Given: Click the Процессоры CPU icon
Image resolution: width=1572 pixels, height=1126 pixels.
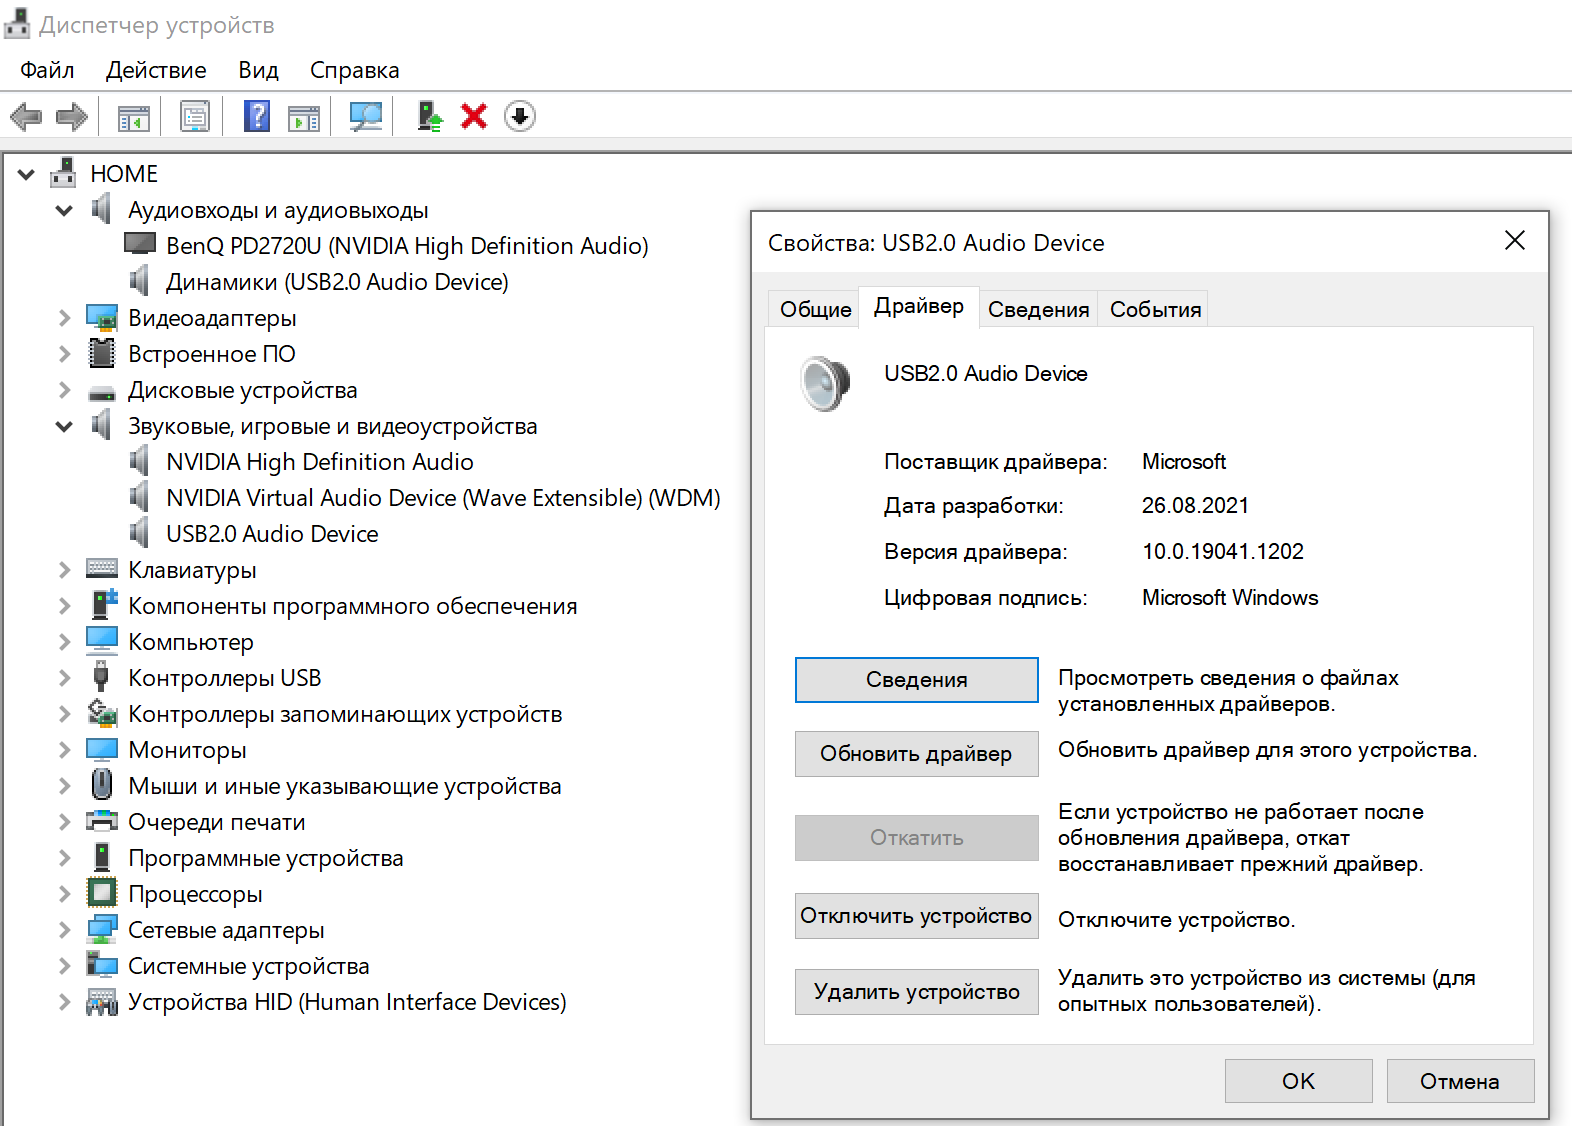Looking at the screenshot, I should (102, 892).
